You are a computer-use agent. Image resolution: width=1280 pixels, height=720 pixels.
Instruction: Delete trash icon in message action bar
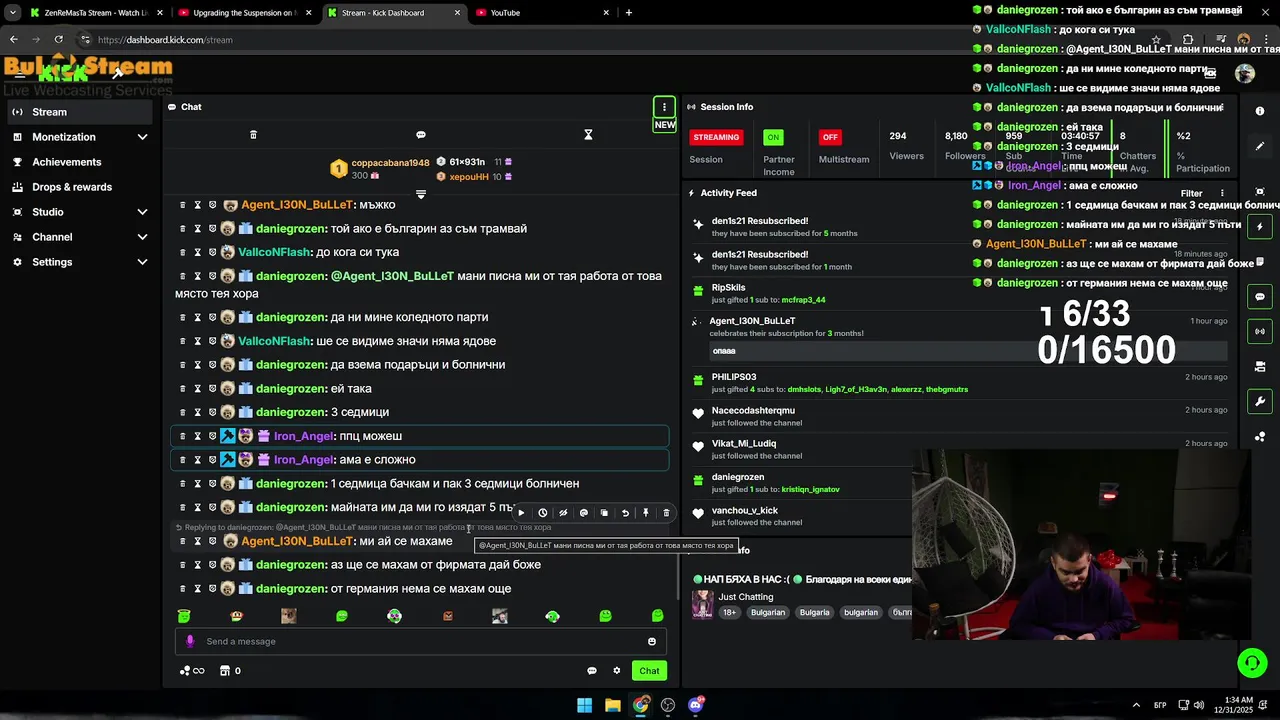point(666,513)
